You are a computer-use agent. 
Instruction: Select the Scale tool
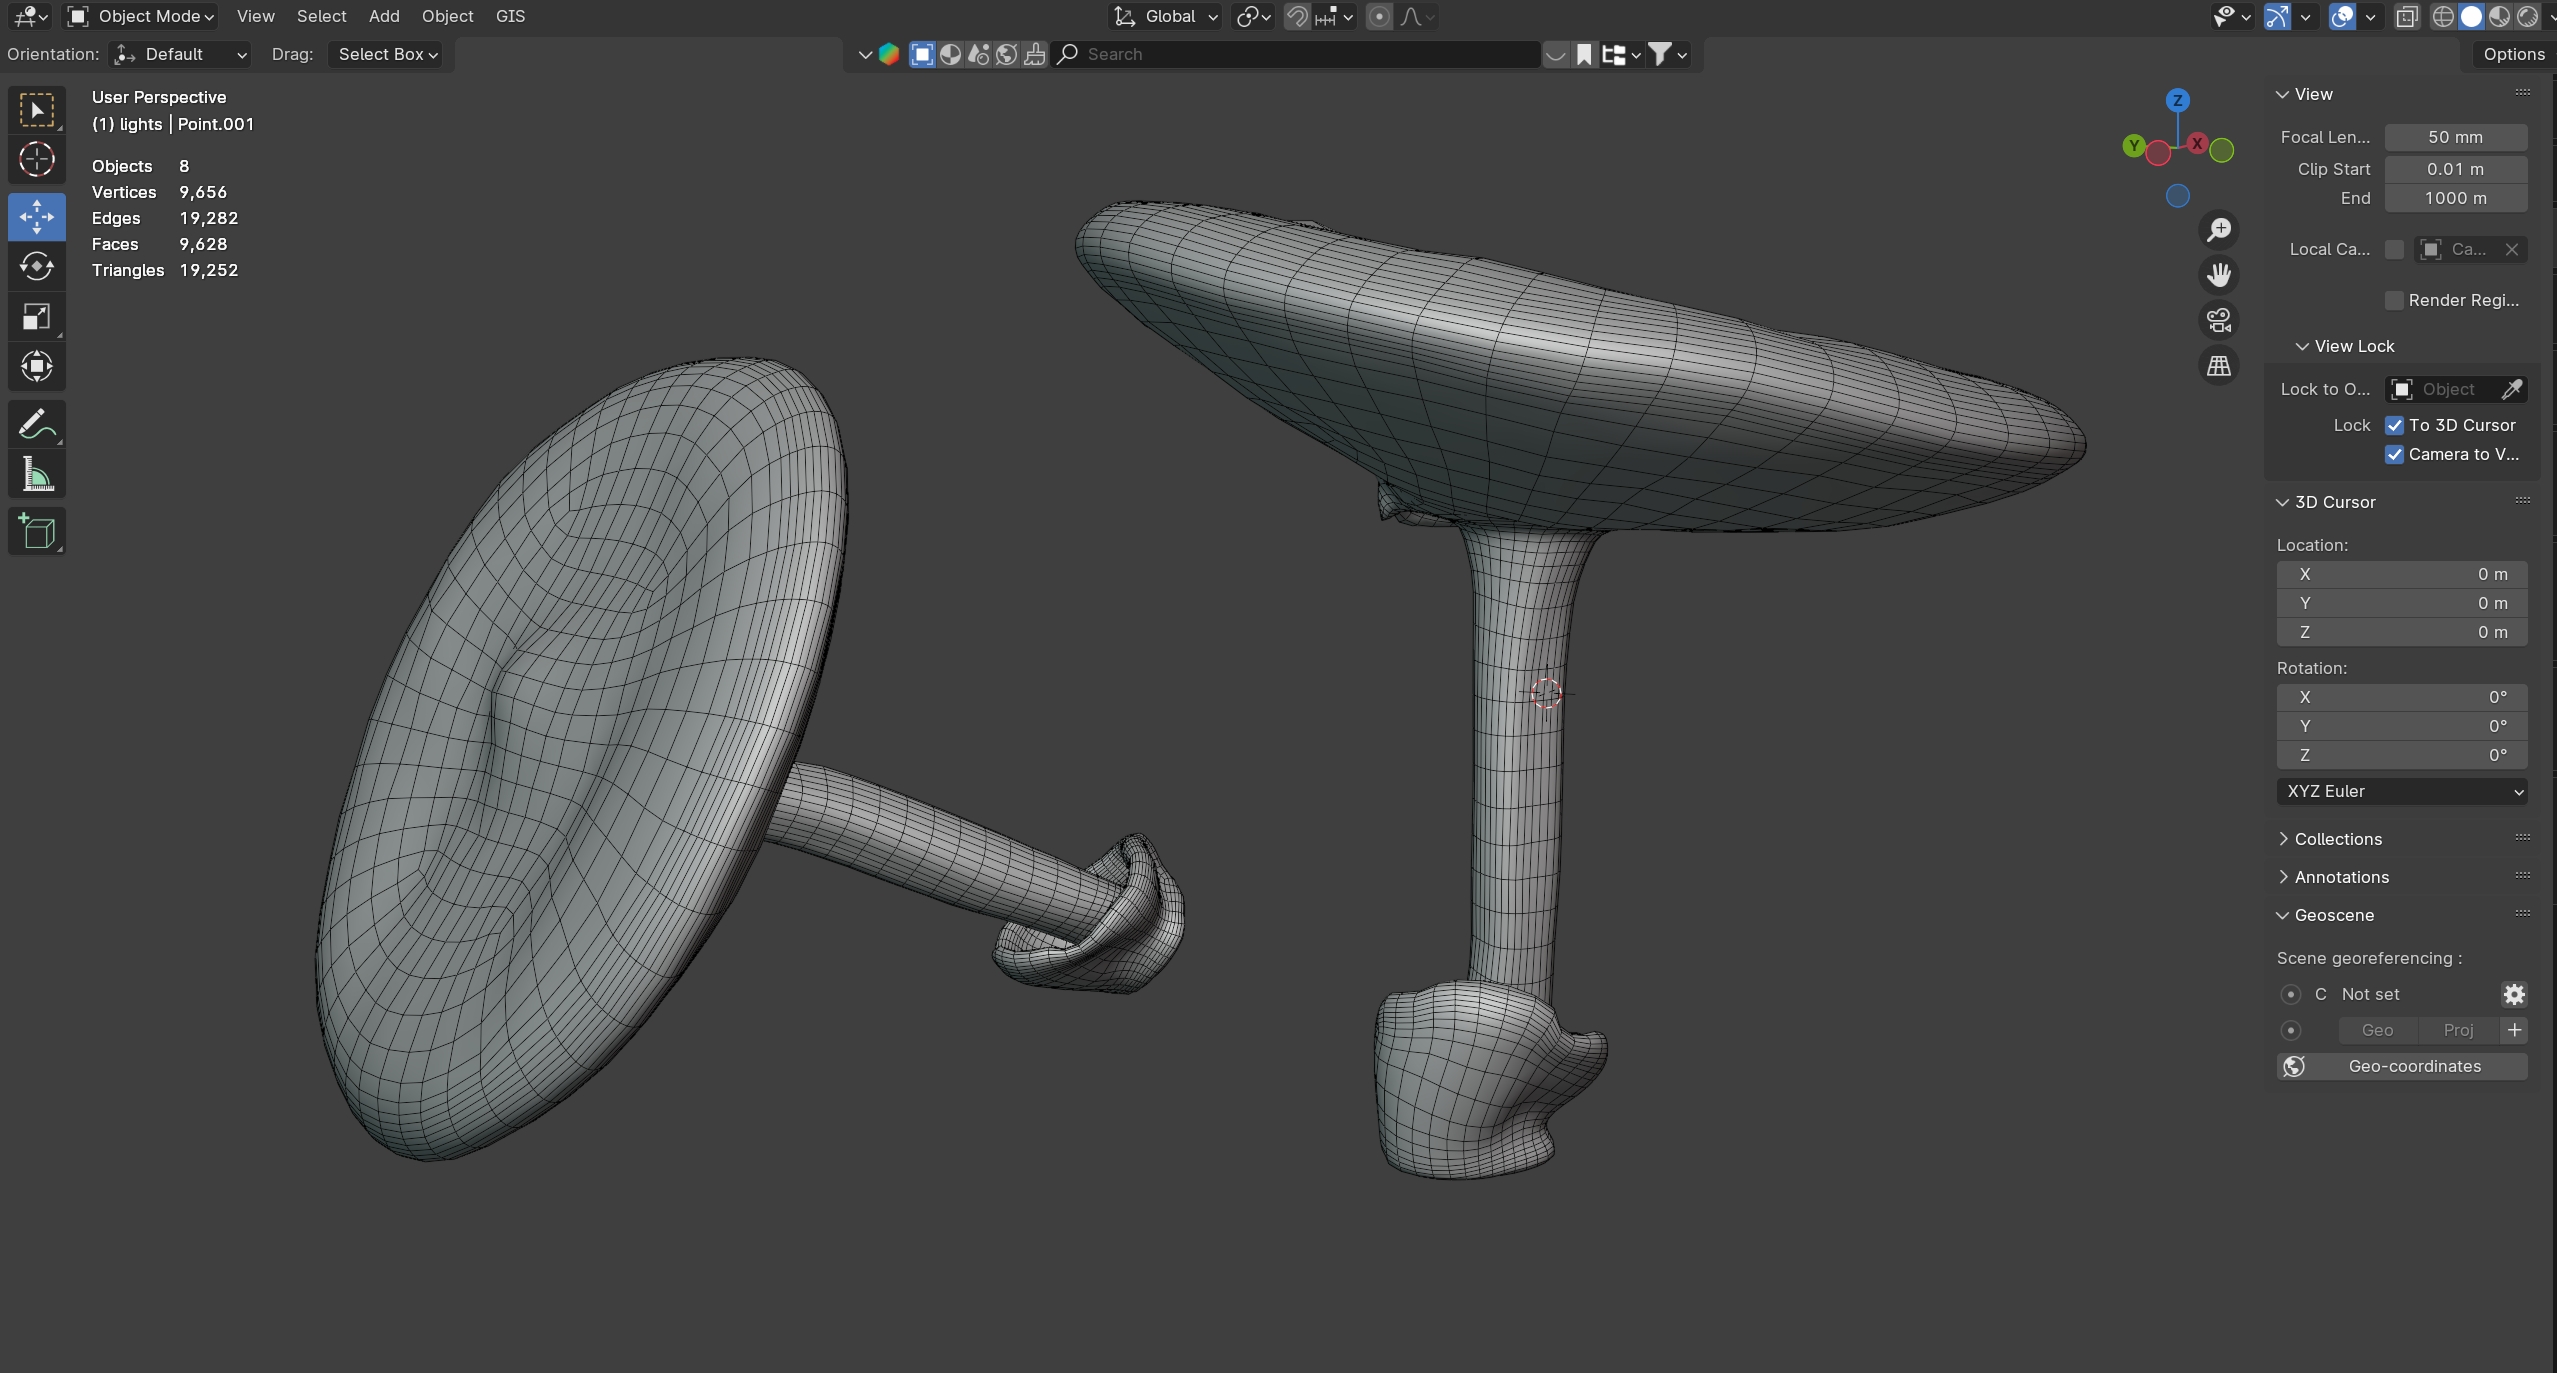pyautogui.click(x=37, y=317)
